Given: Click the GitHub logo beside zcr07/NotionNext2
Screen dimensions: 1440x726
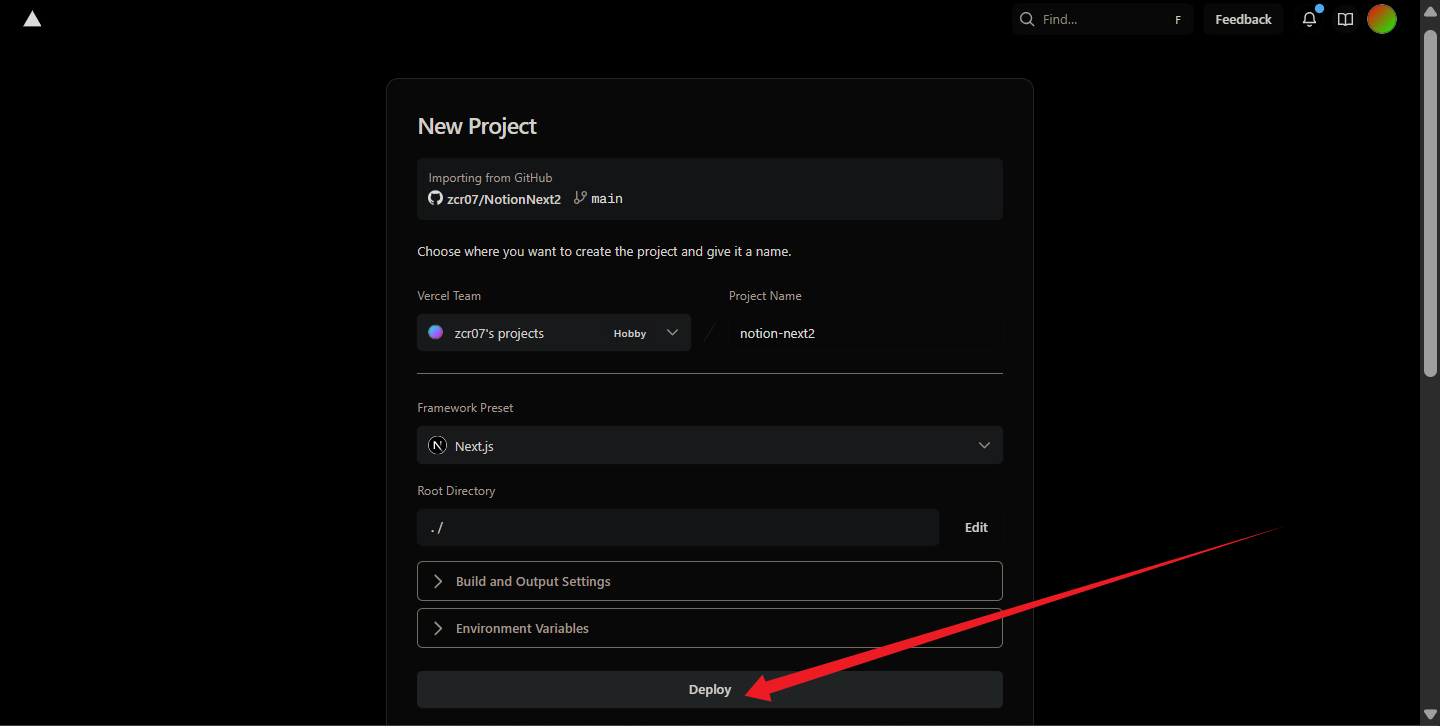Looking at the screenshot, I should click(x=435, y=198).
